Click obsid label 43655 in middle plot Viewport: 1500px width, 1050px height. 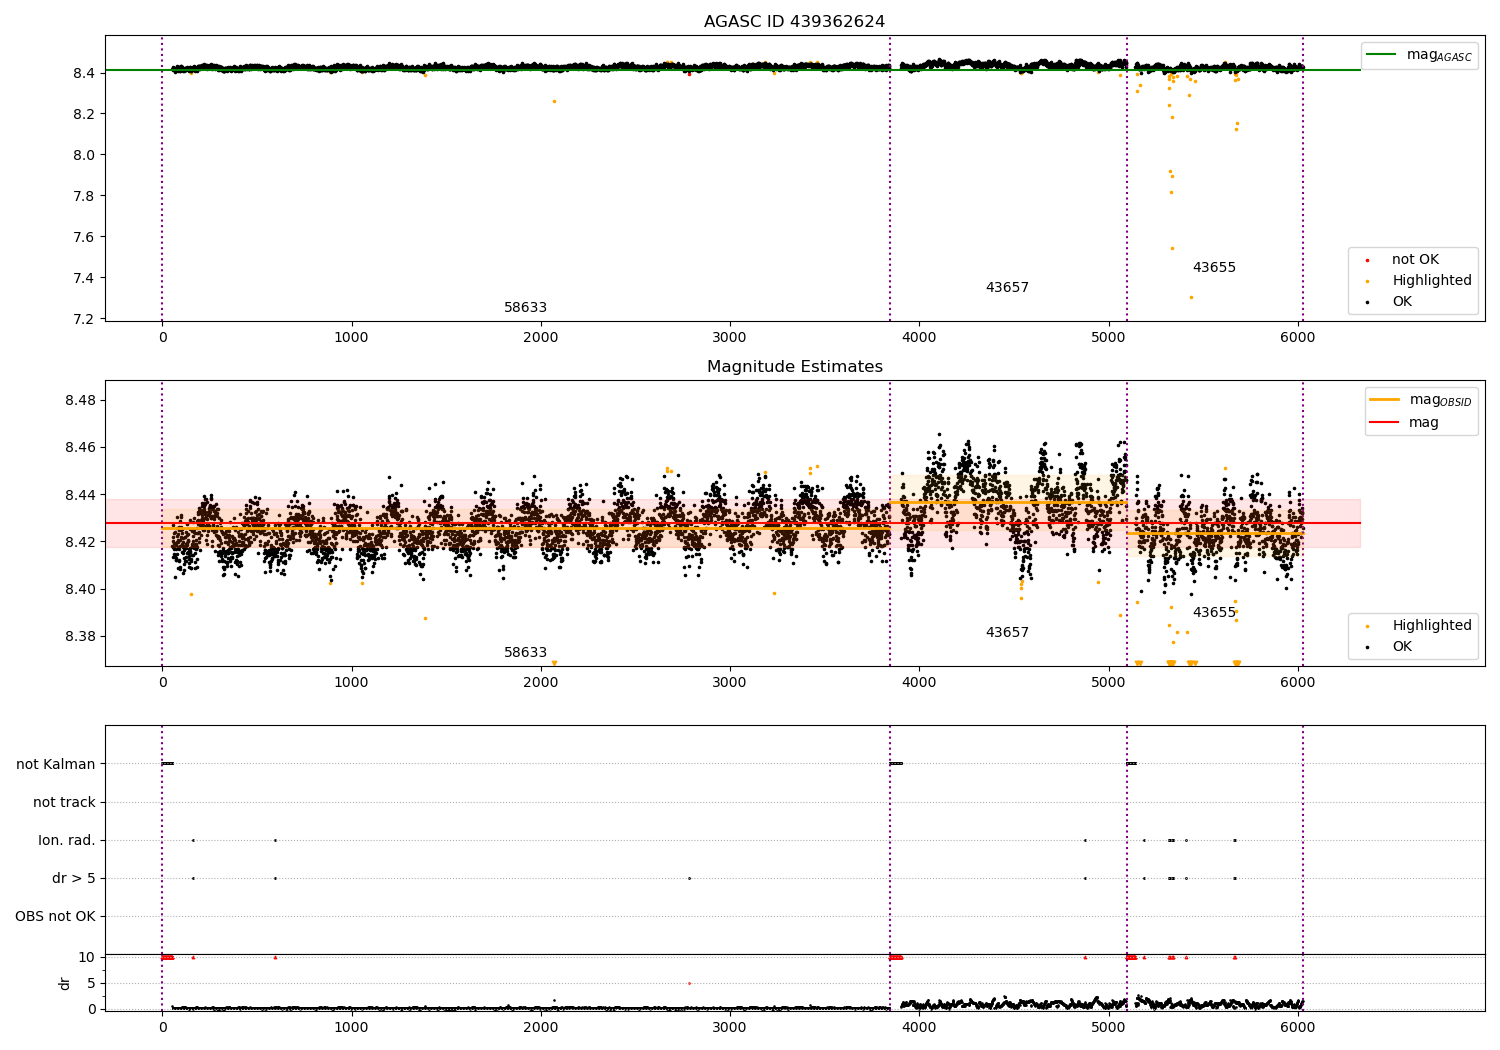point(1214,612)
